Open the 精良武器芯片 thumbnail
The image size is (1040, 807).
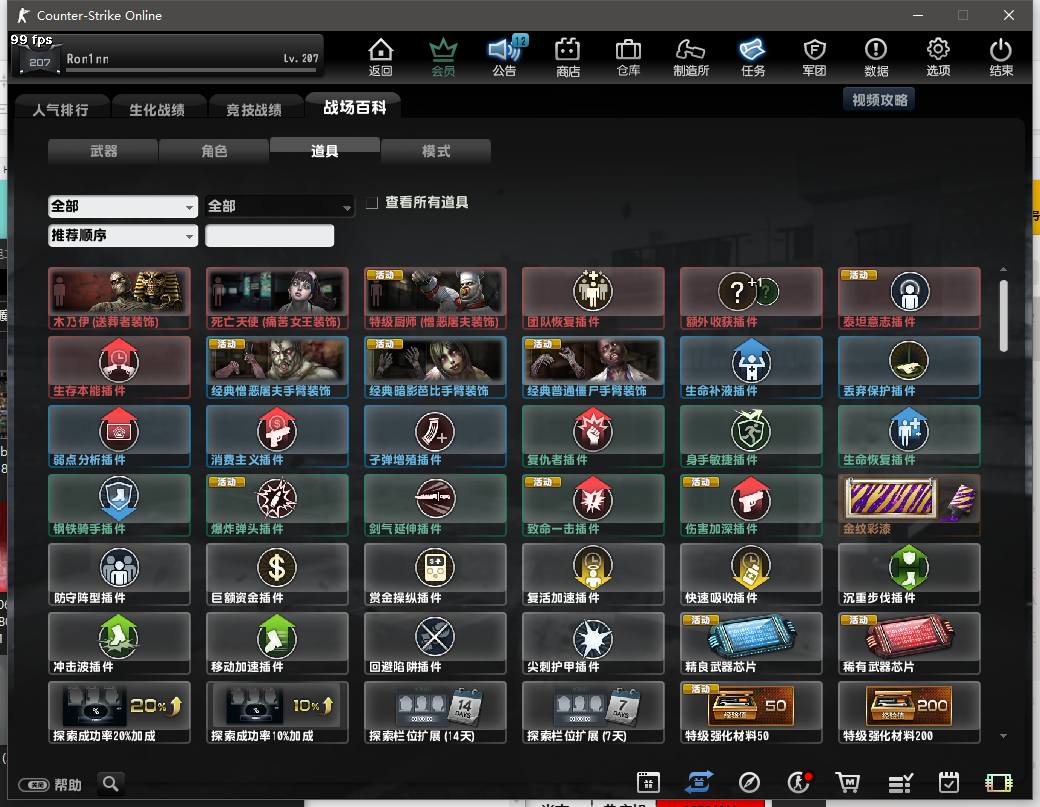point(751,643)
